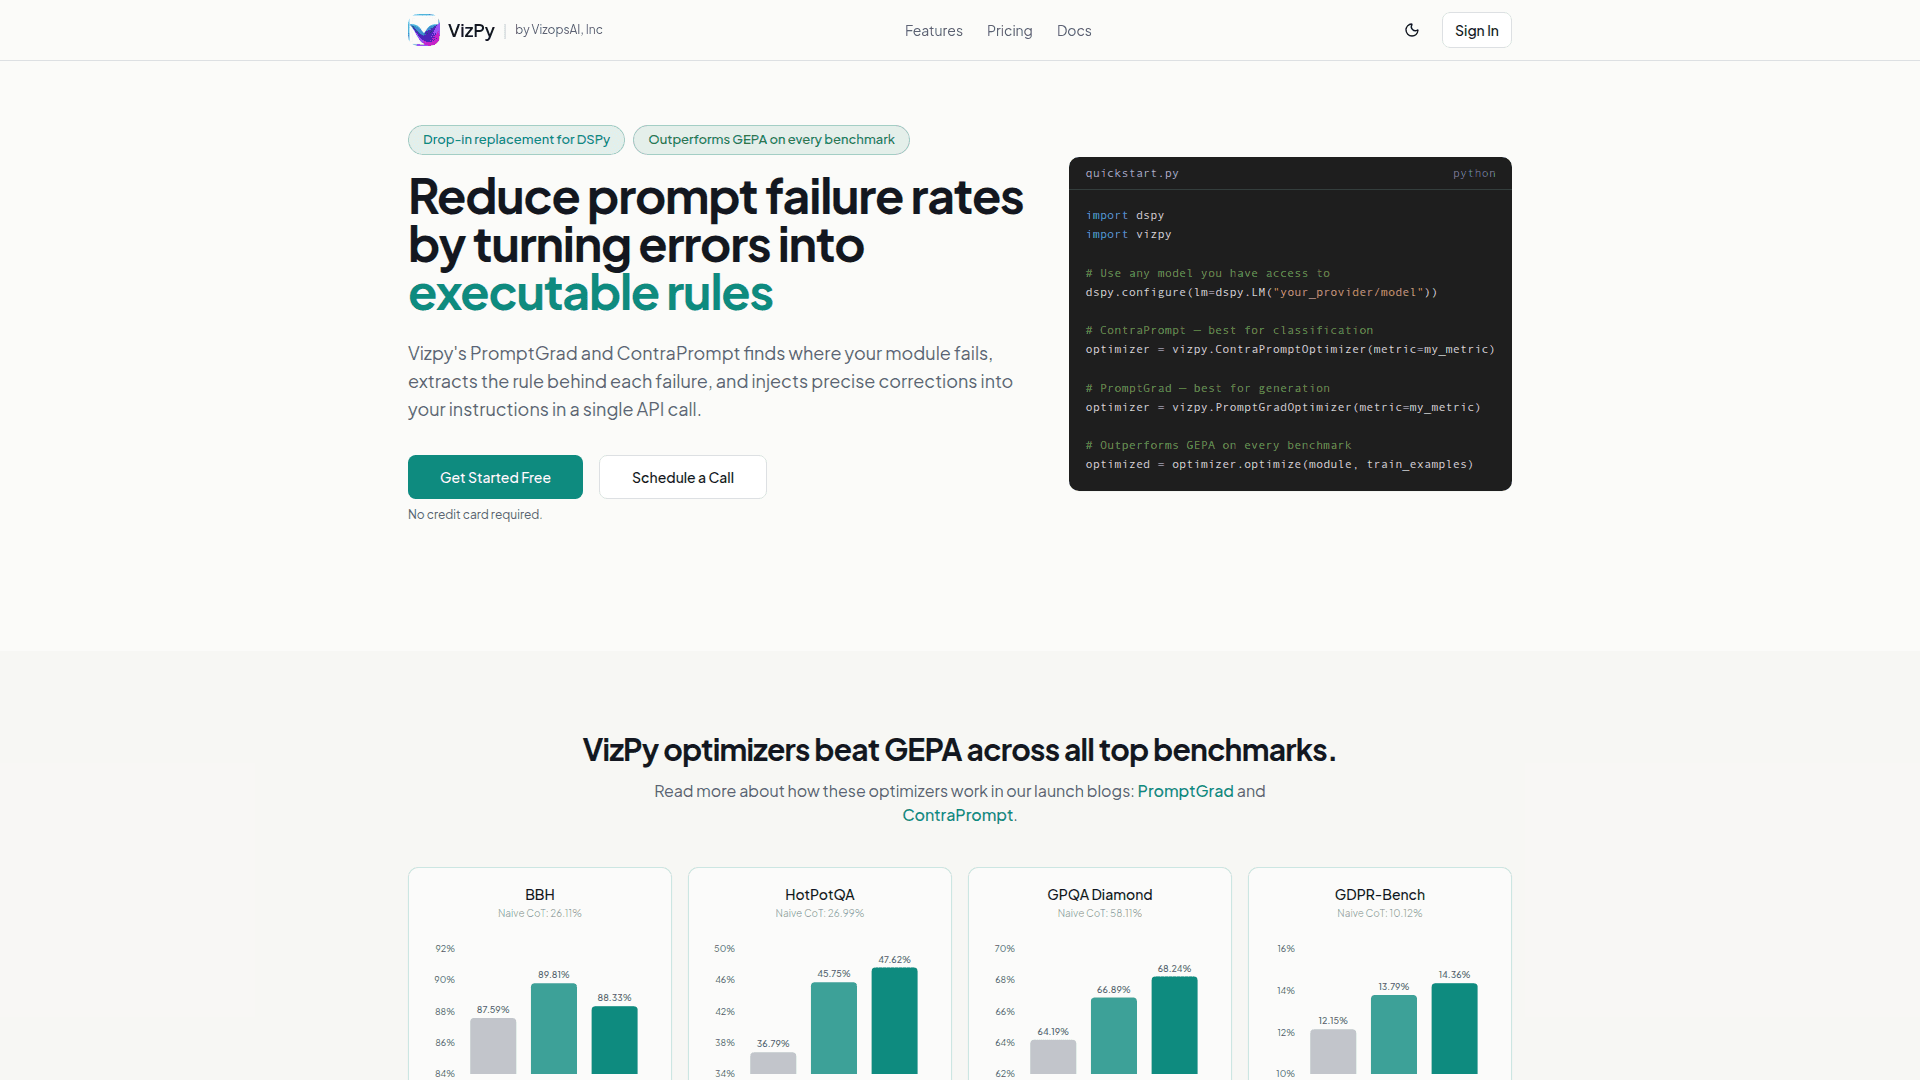Click Schedule a Call button
This screenshot has width=1920, height=1080.
(683, 477)
